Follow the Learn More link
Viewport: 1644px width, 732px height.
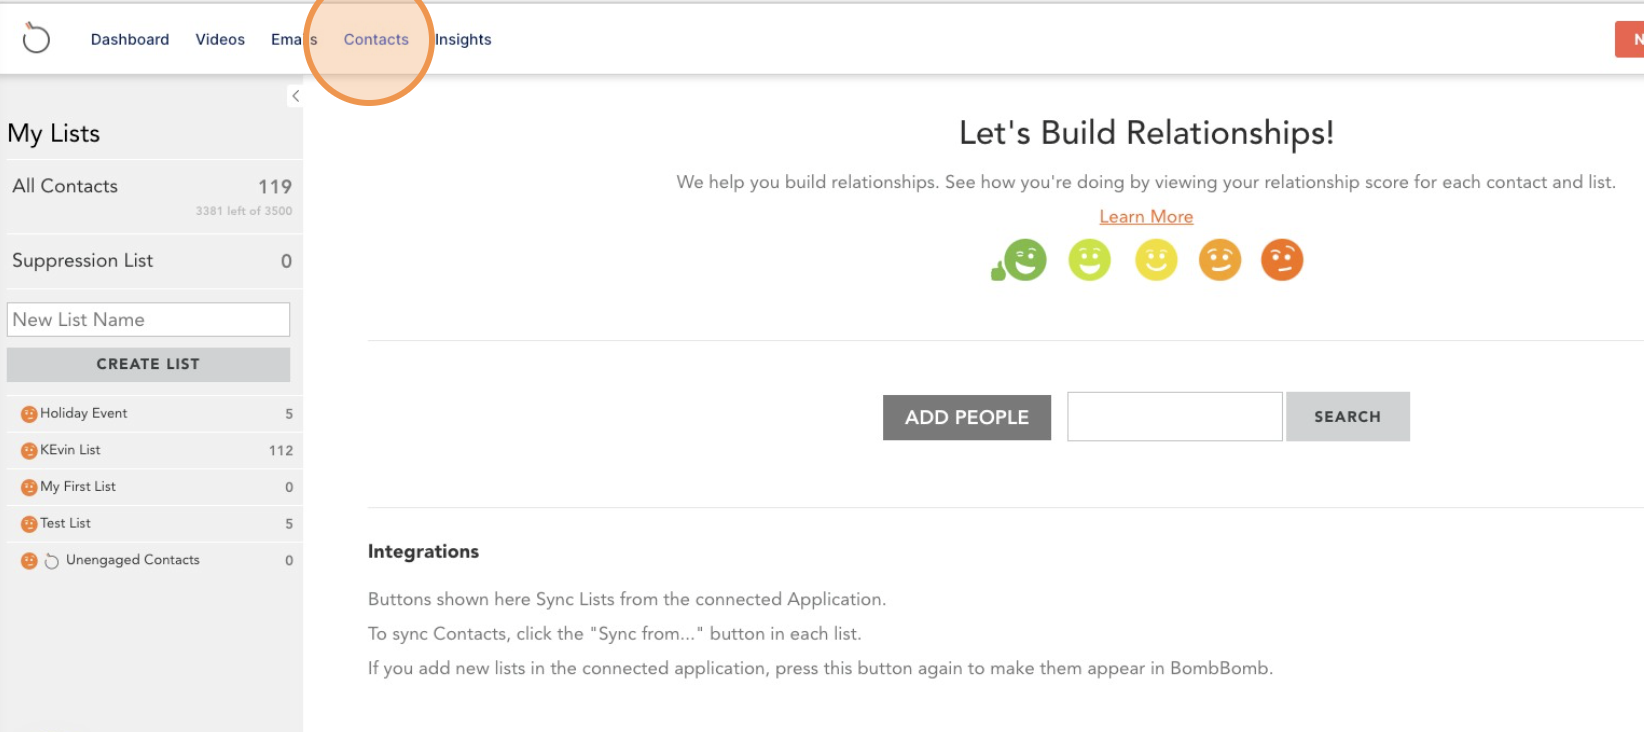[x=1146, y=217]
